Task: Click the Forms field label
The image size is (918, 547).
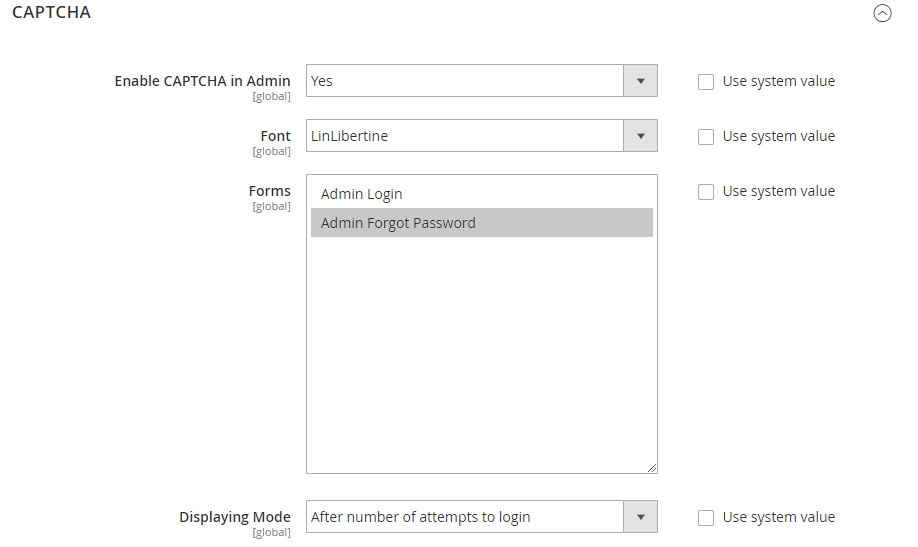Action: click(269, 191)
